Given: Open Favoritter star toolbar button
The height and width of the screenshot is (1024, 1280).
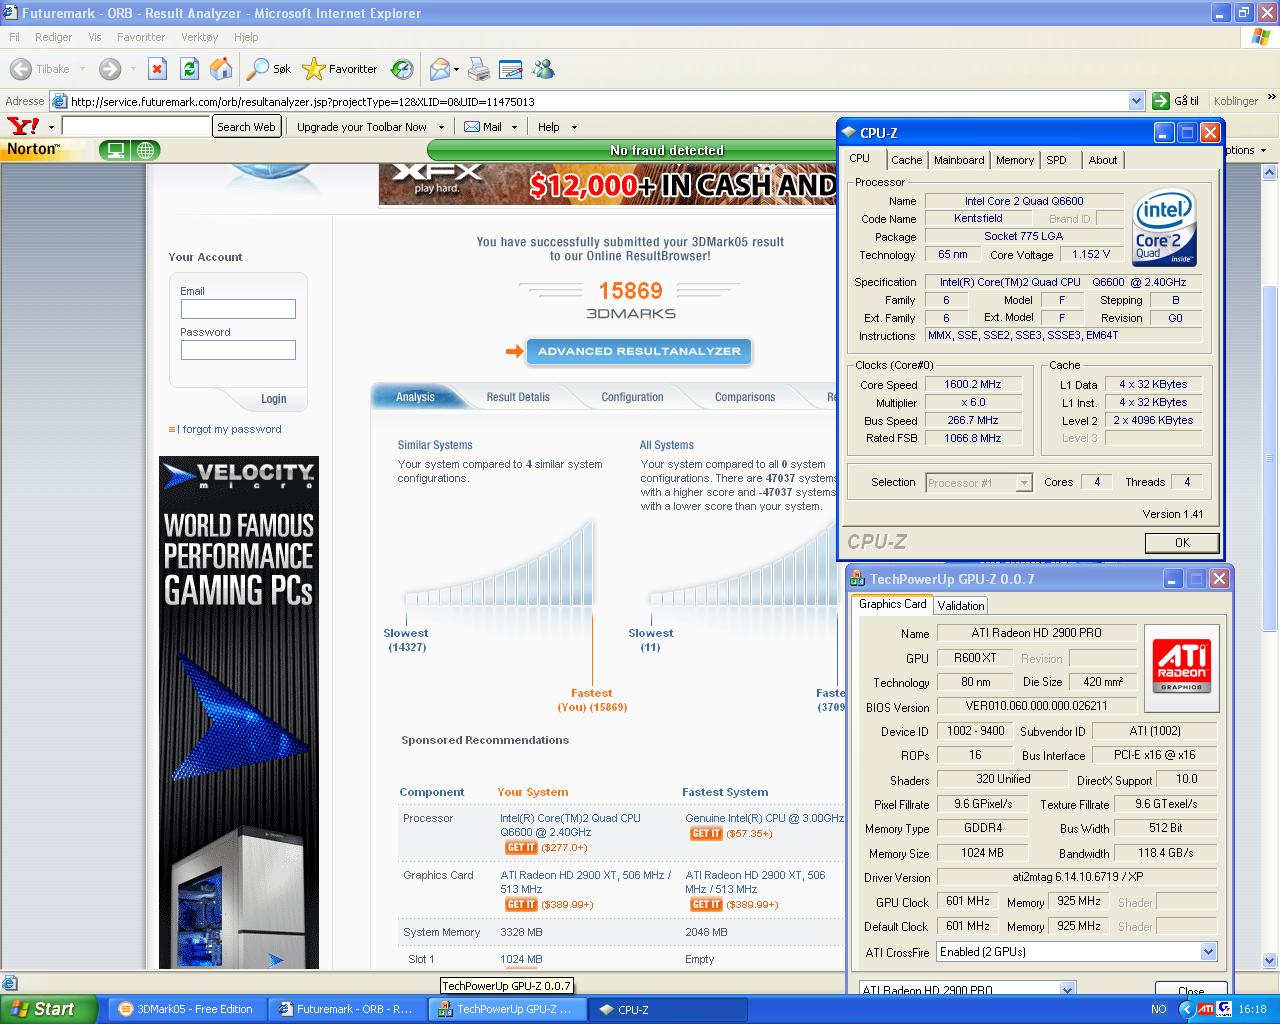Looking at the screenshot, I should pyautogui.click(x=341, y=69).
